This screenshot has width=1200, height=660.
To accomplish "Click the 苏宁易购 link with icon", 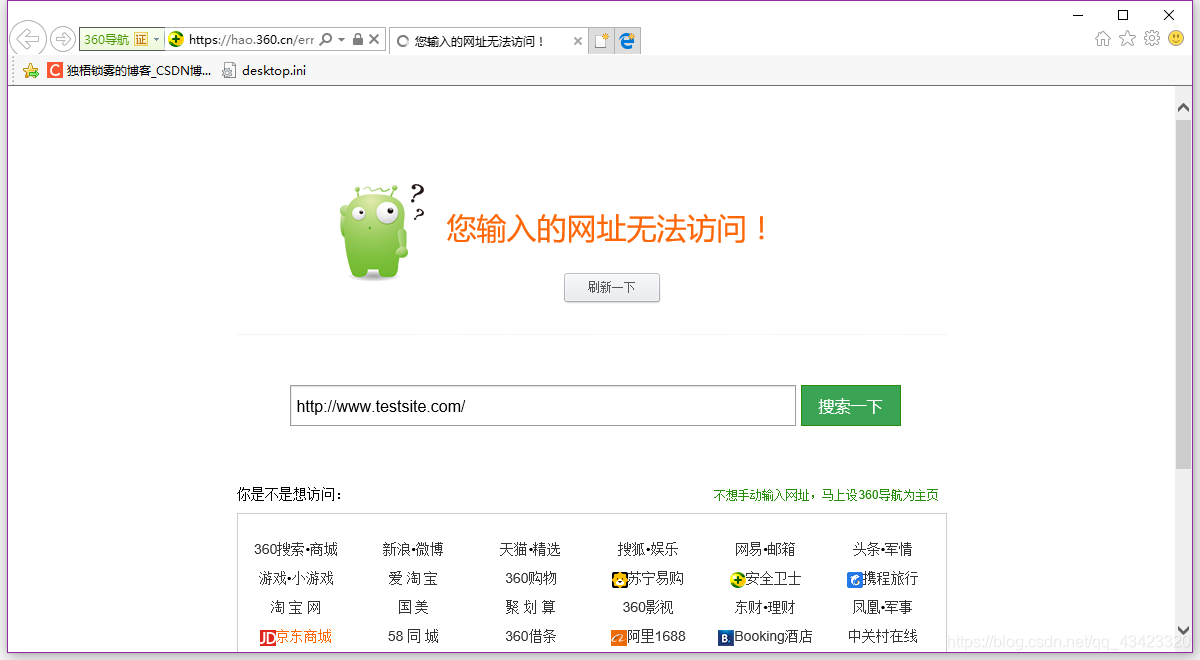I will [x=648, y=579].
